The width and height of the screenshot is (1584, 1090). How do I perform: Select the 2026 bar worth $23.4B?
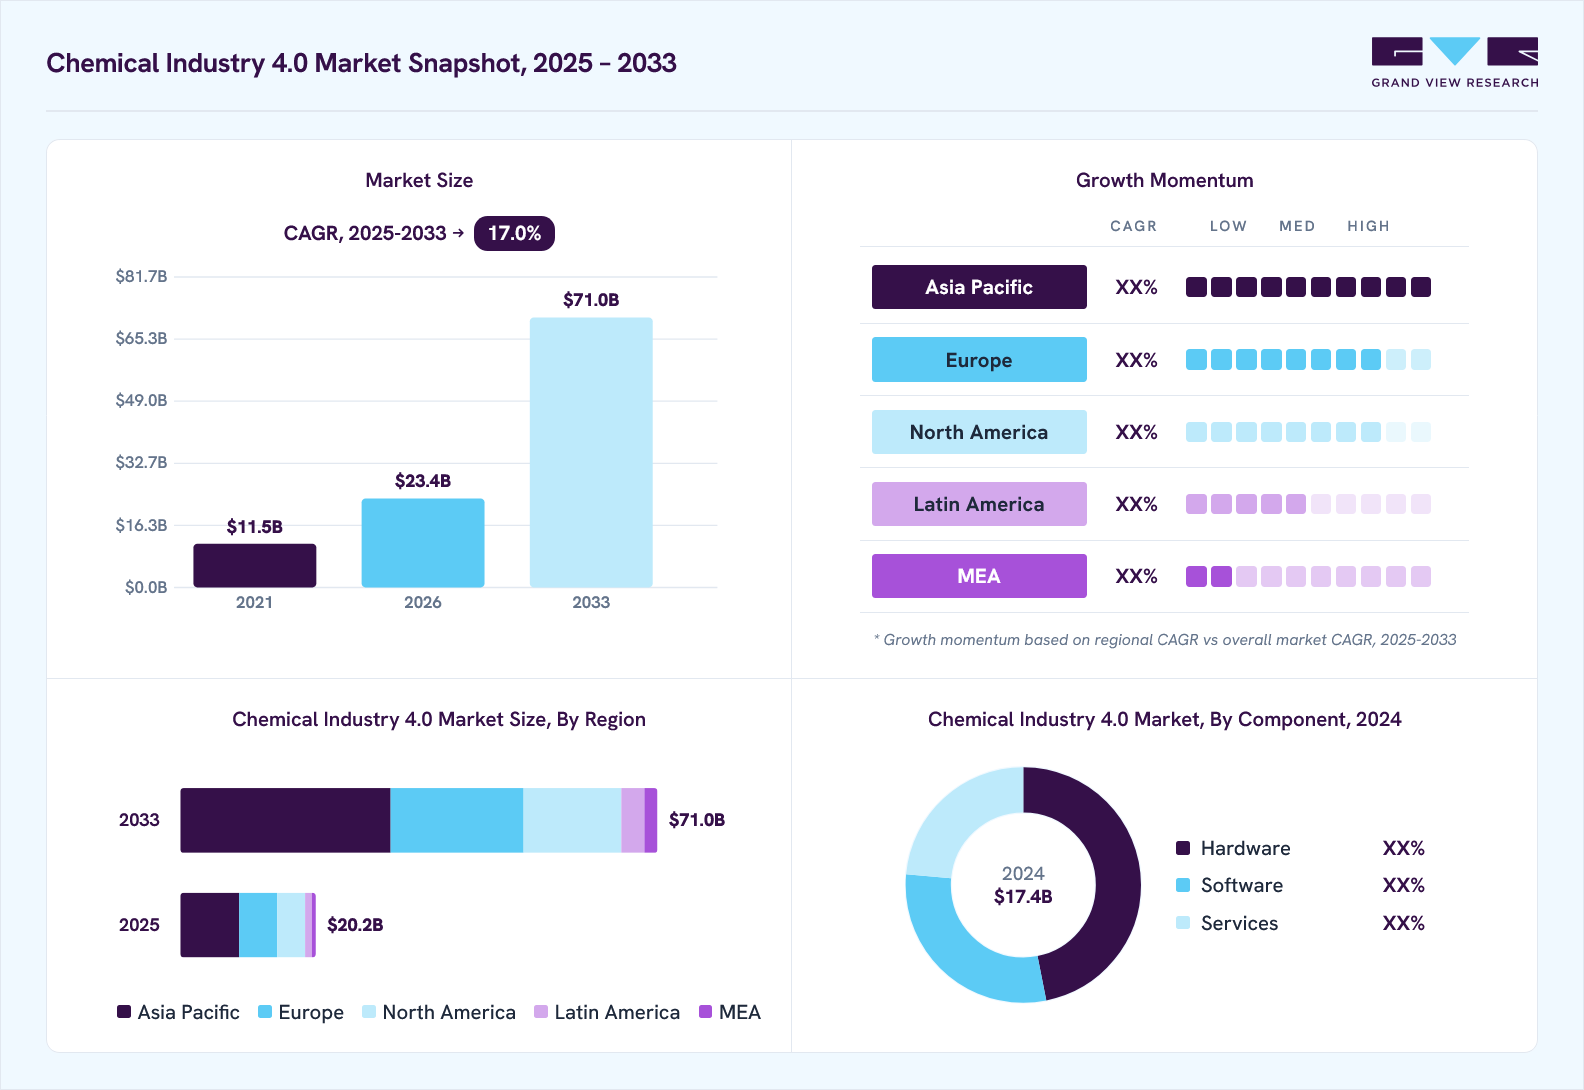423,543
